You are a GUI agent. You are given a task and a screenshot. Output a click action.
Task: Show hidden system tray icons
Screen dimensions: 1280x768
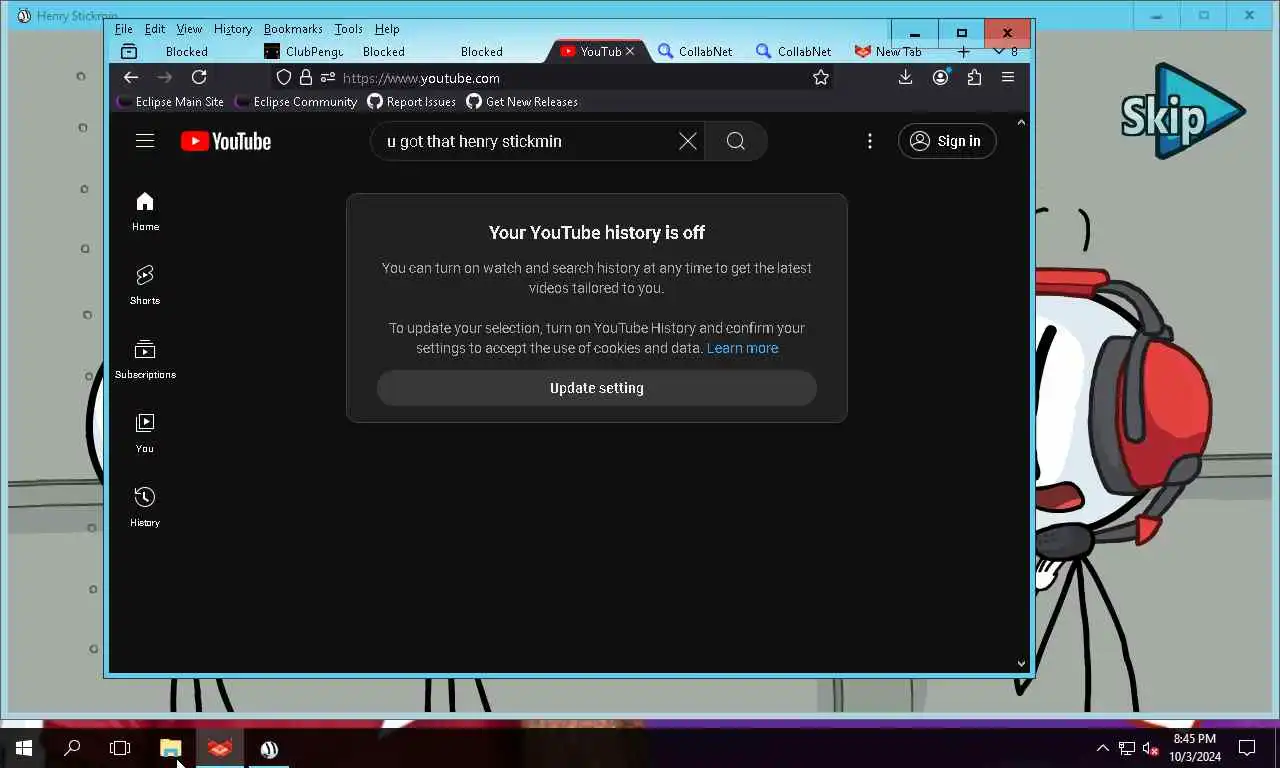pos(1103,748)
